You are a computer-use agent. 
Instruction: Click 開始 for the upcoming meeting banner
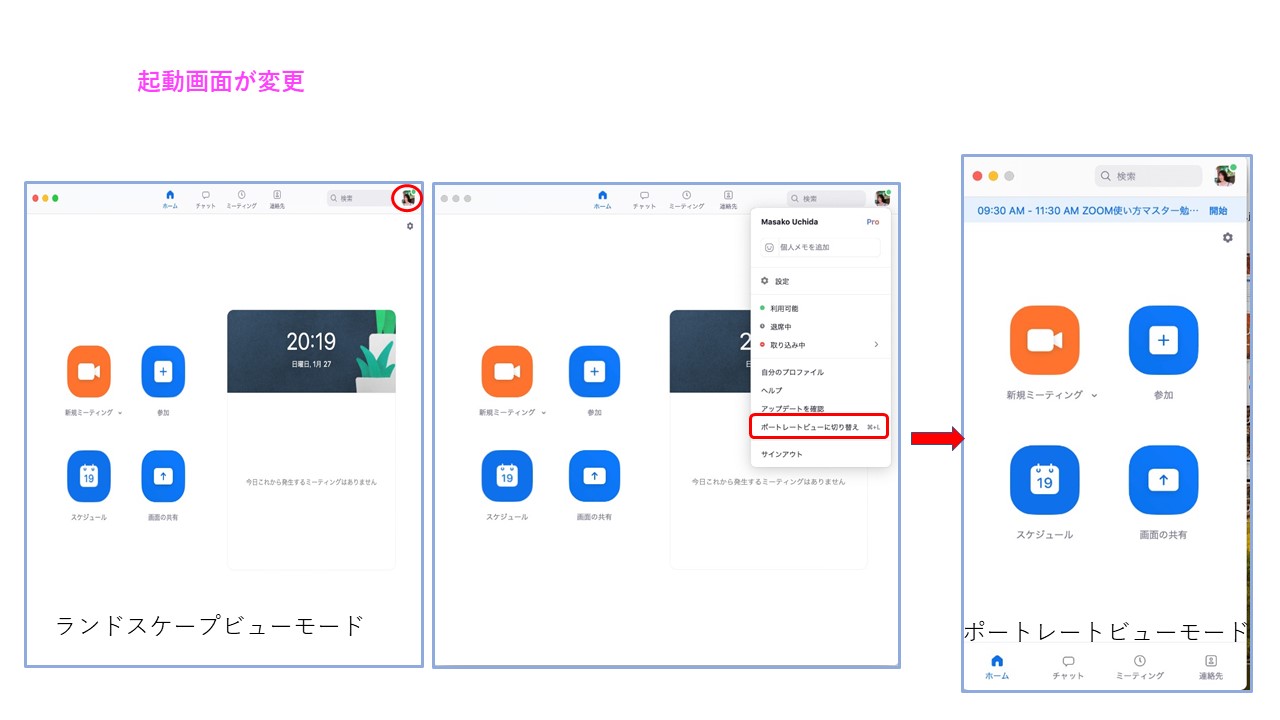click(1218, 211)
